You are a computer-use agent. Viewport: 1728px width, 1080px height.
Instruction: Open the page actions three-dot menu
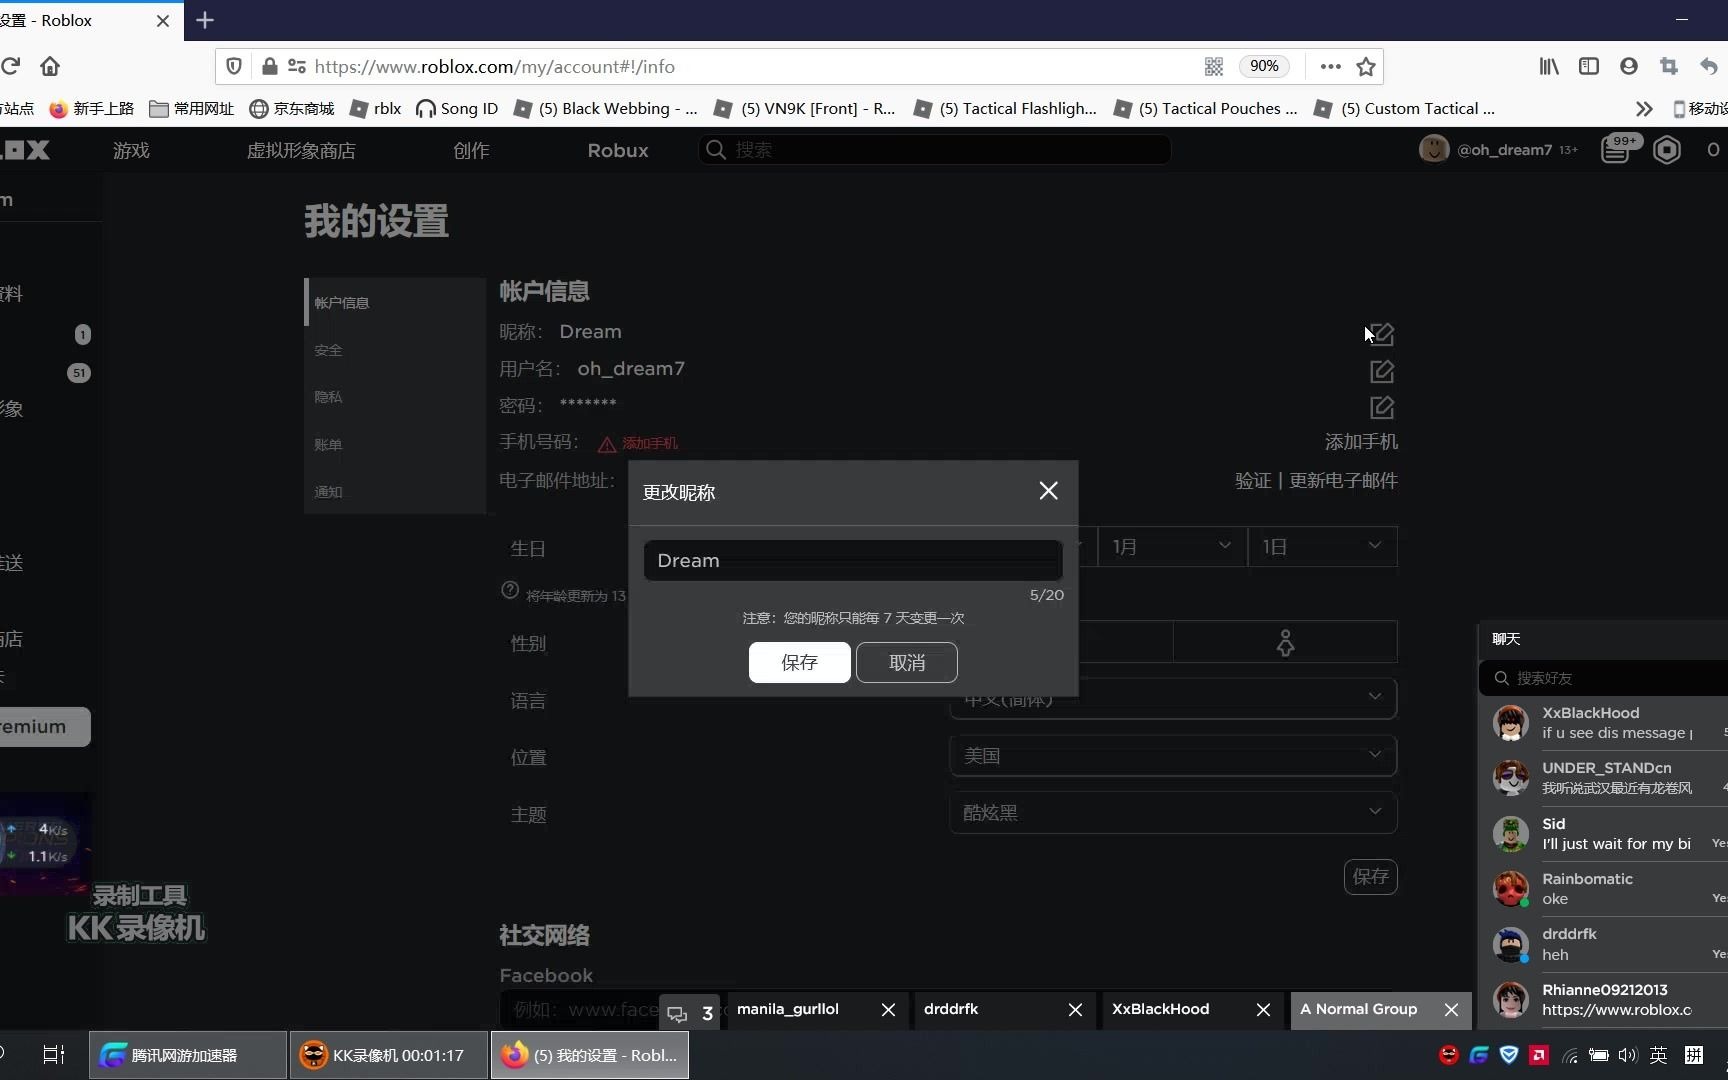pyautogui.click(x=1330, y=66)
